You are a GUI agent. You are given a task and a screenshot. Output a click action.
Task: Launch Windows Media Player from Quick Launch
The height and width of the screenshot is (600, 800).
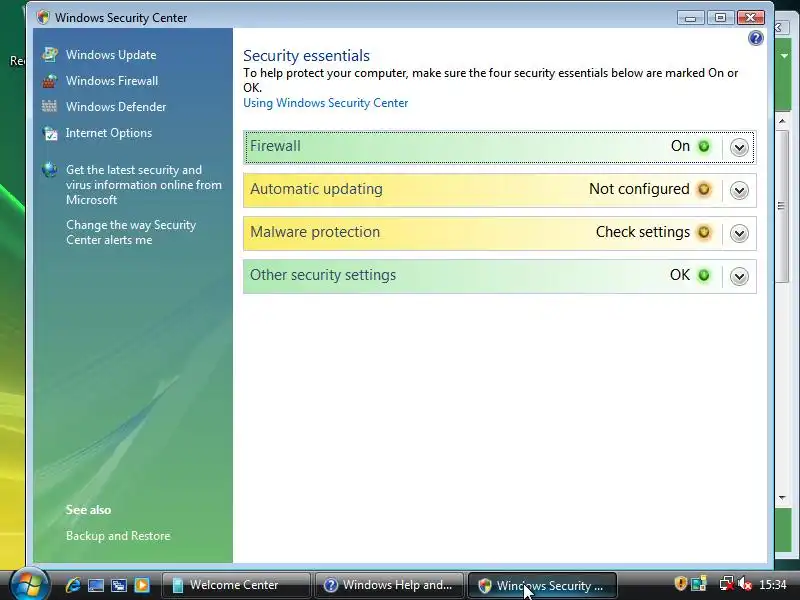click(142, 585)
